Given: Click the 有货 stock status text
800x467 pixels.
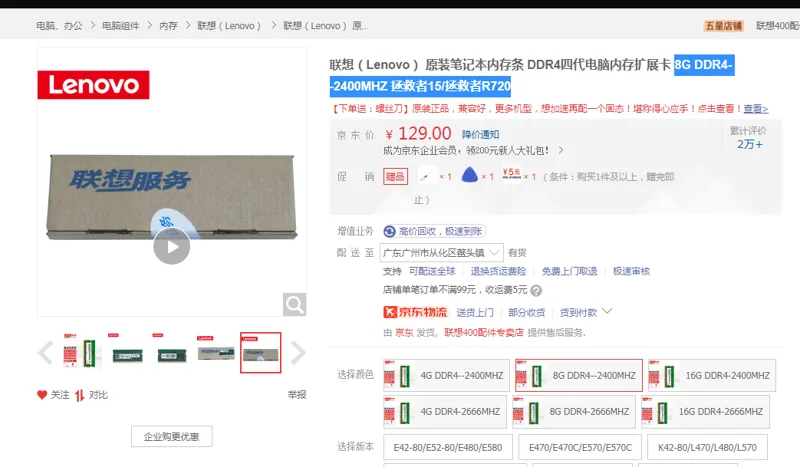Looking at the screenshot, I should pyautogui.click(x=517, y=253).
